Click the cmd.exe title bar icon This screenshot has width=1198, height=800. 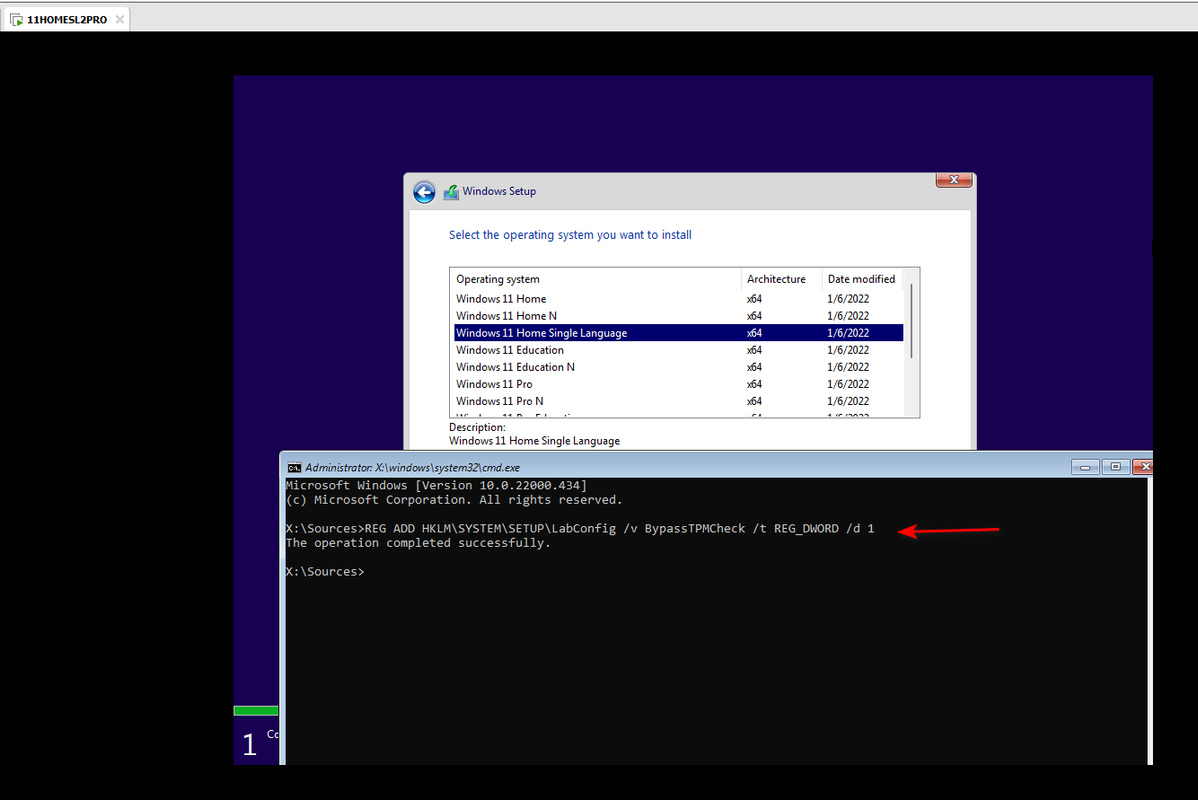(x=294, y=468)
